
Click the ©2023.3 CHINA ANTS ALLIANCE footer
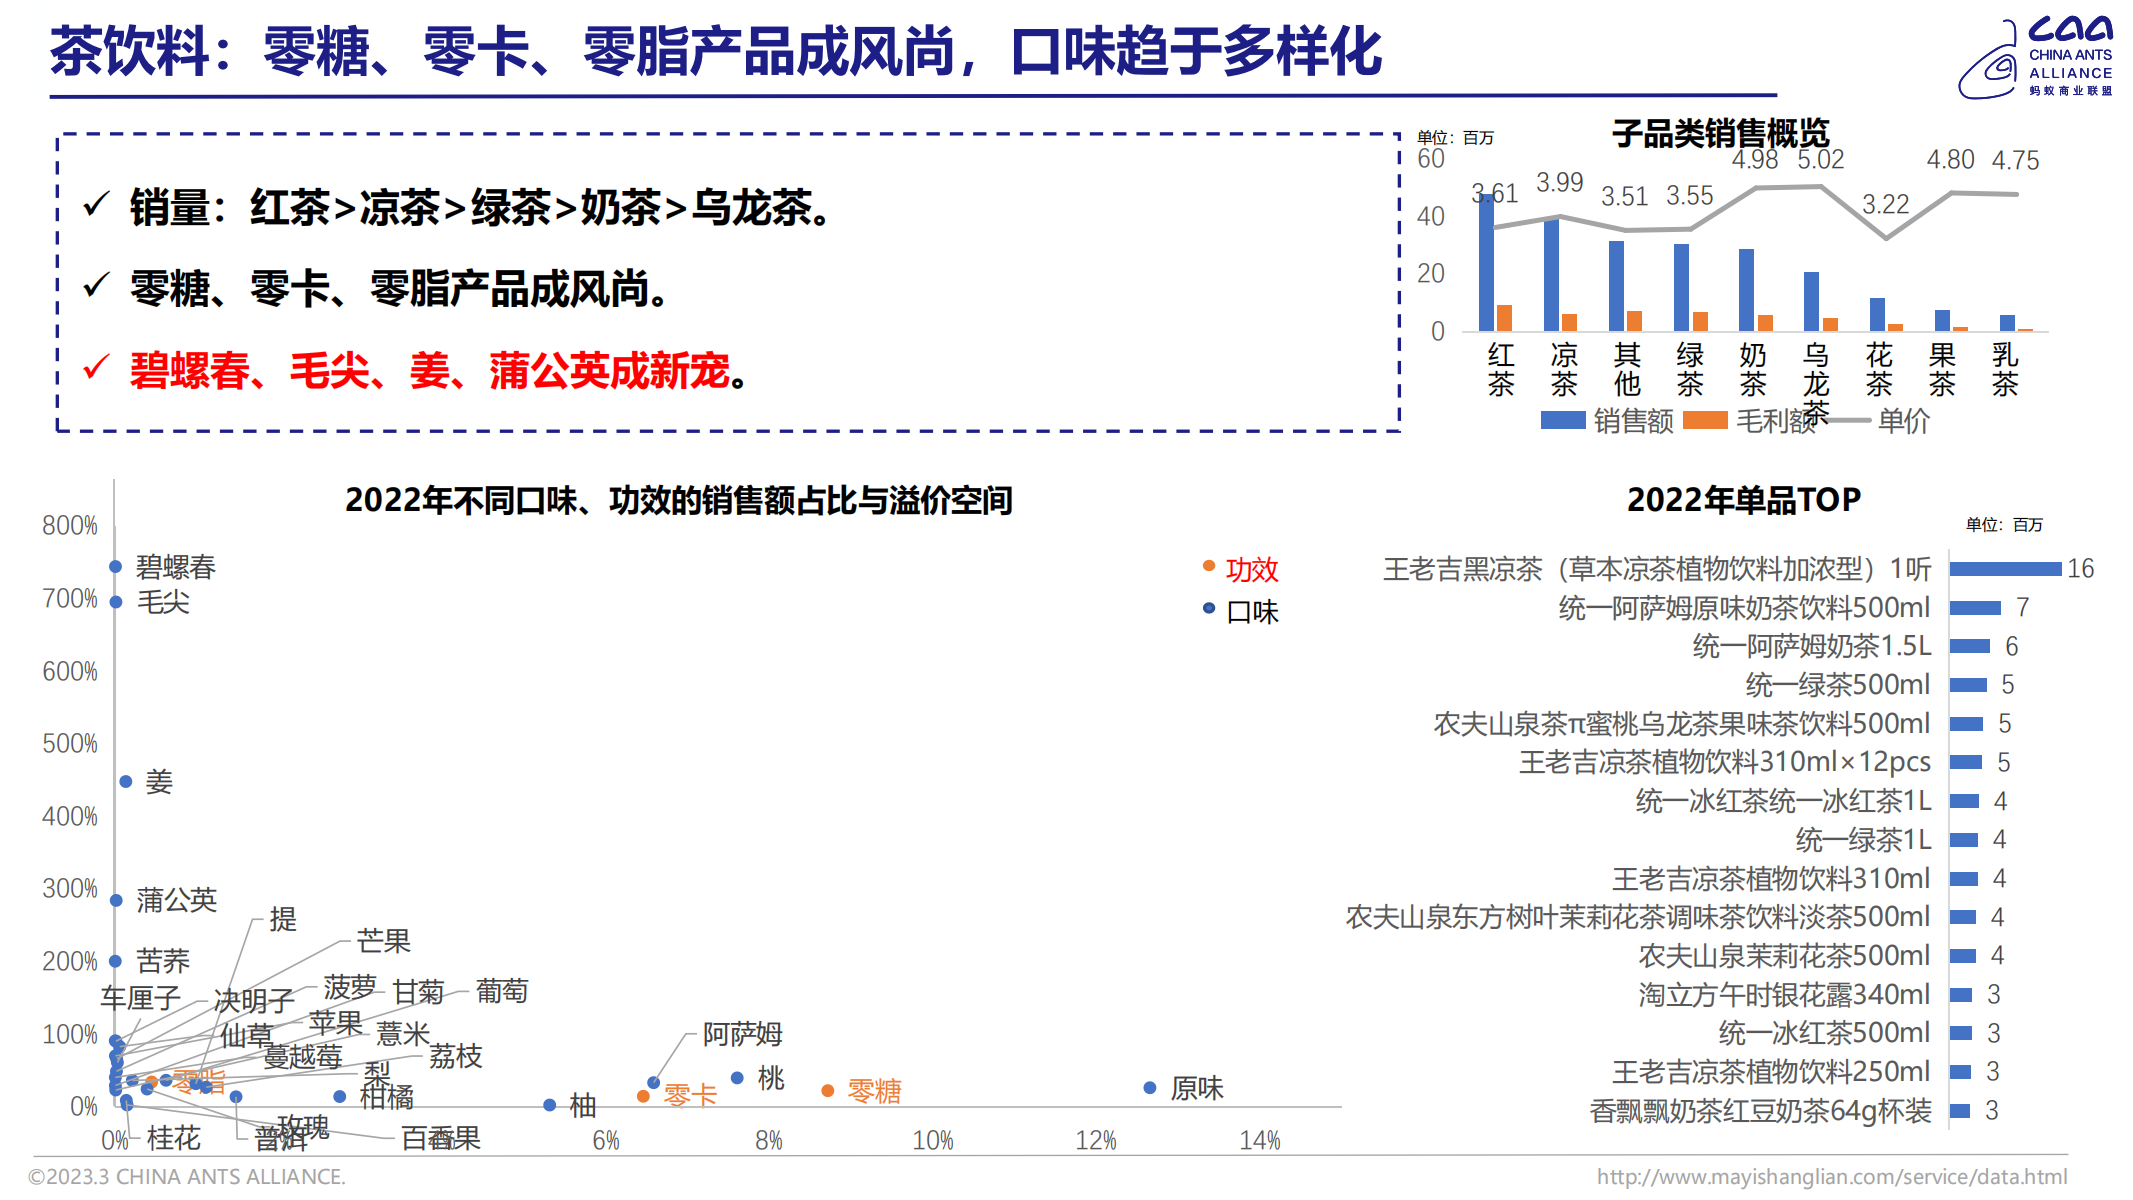coord(187,1177)
